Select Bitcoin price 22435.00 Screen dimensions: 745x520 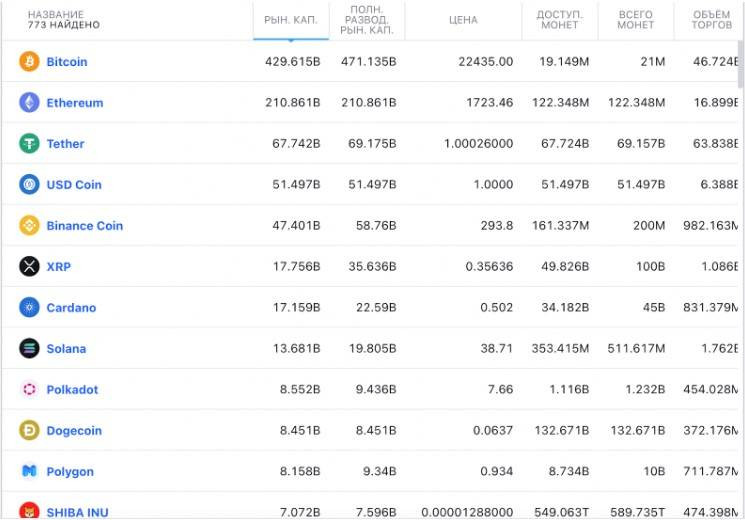pyautogui.click(x=486, y=62)
